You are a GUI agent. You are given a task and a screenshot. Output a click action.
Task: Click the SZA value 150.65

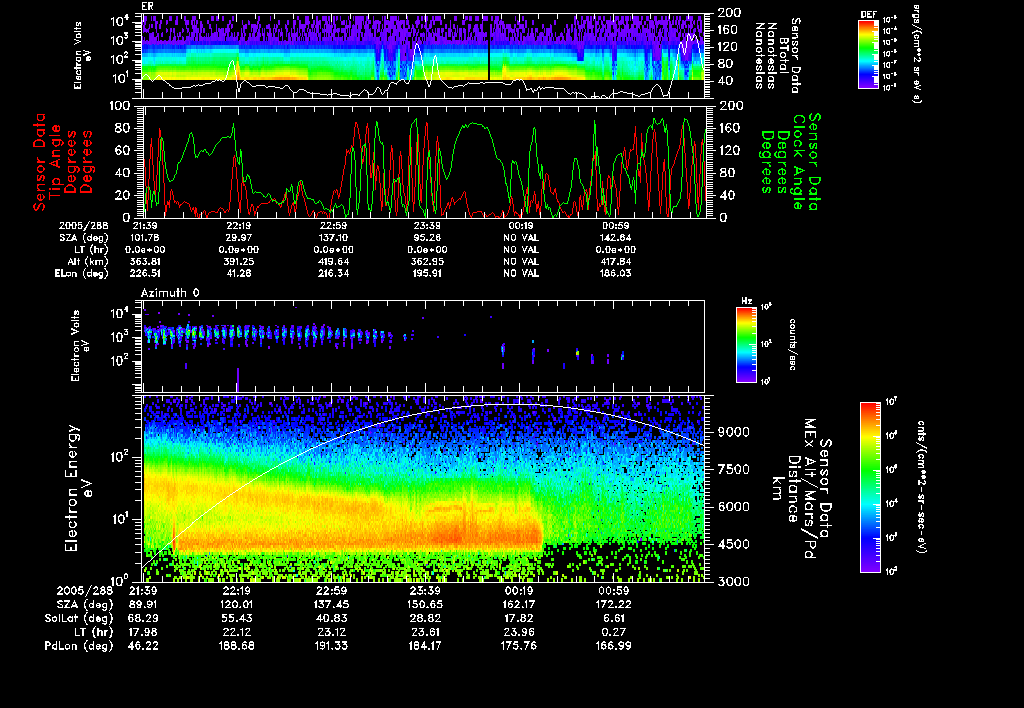pos(424,604)
